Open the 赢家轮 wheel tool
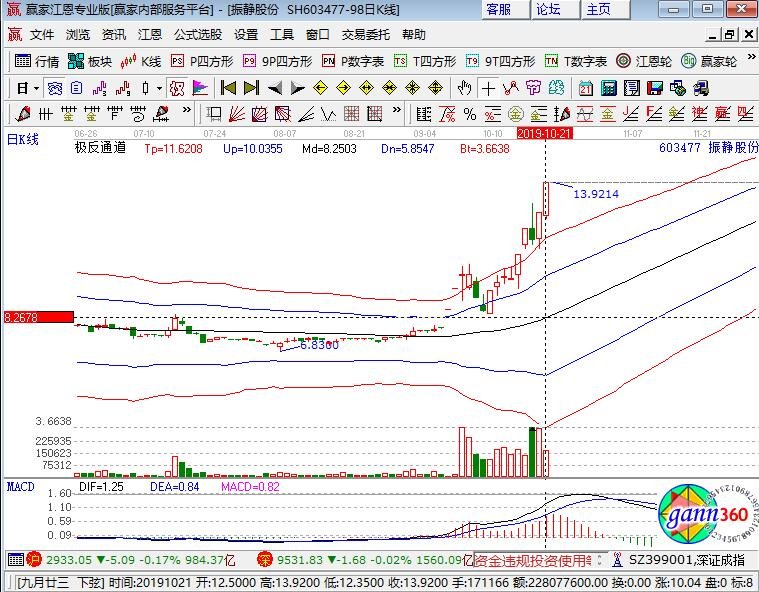This screenshot has height=592, width=759. pos(709,61)
